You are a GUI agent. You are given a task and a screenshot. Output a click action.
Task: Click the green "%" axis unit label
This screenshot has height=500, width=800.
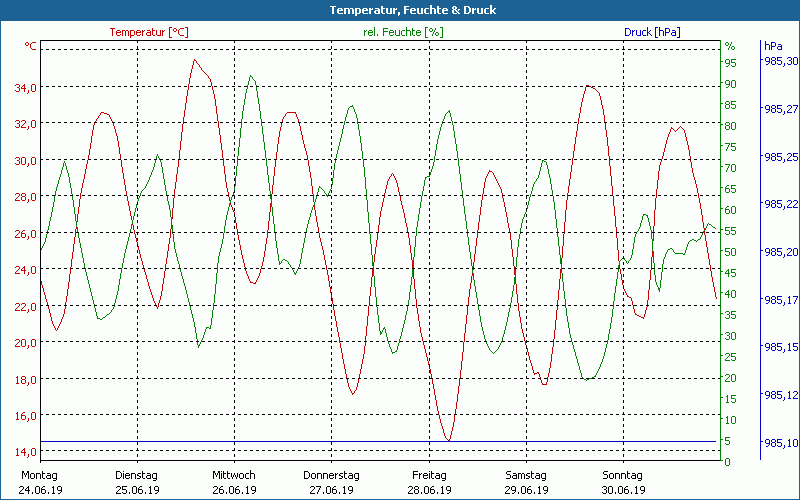[729, 46]
